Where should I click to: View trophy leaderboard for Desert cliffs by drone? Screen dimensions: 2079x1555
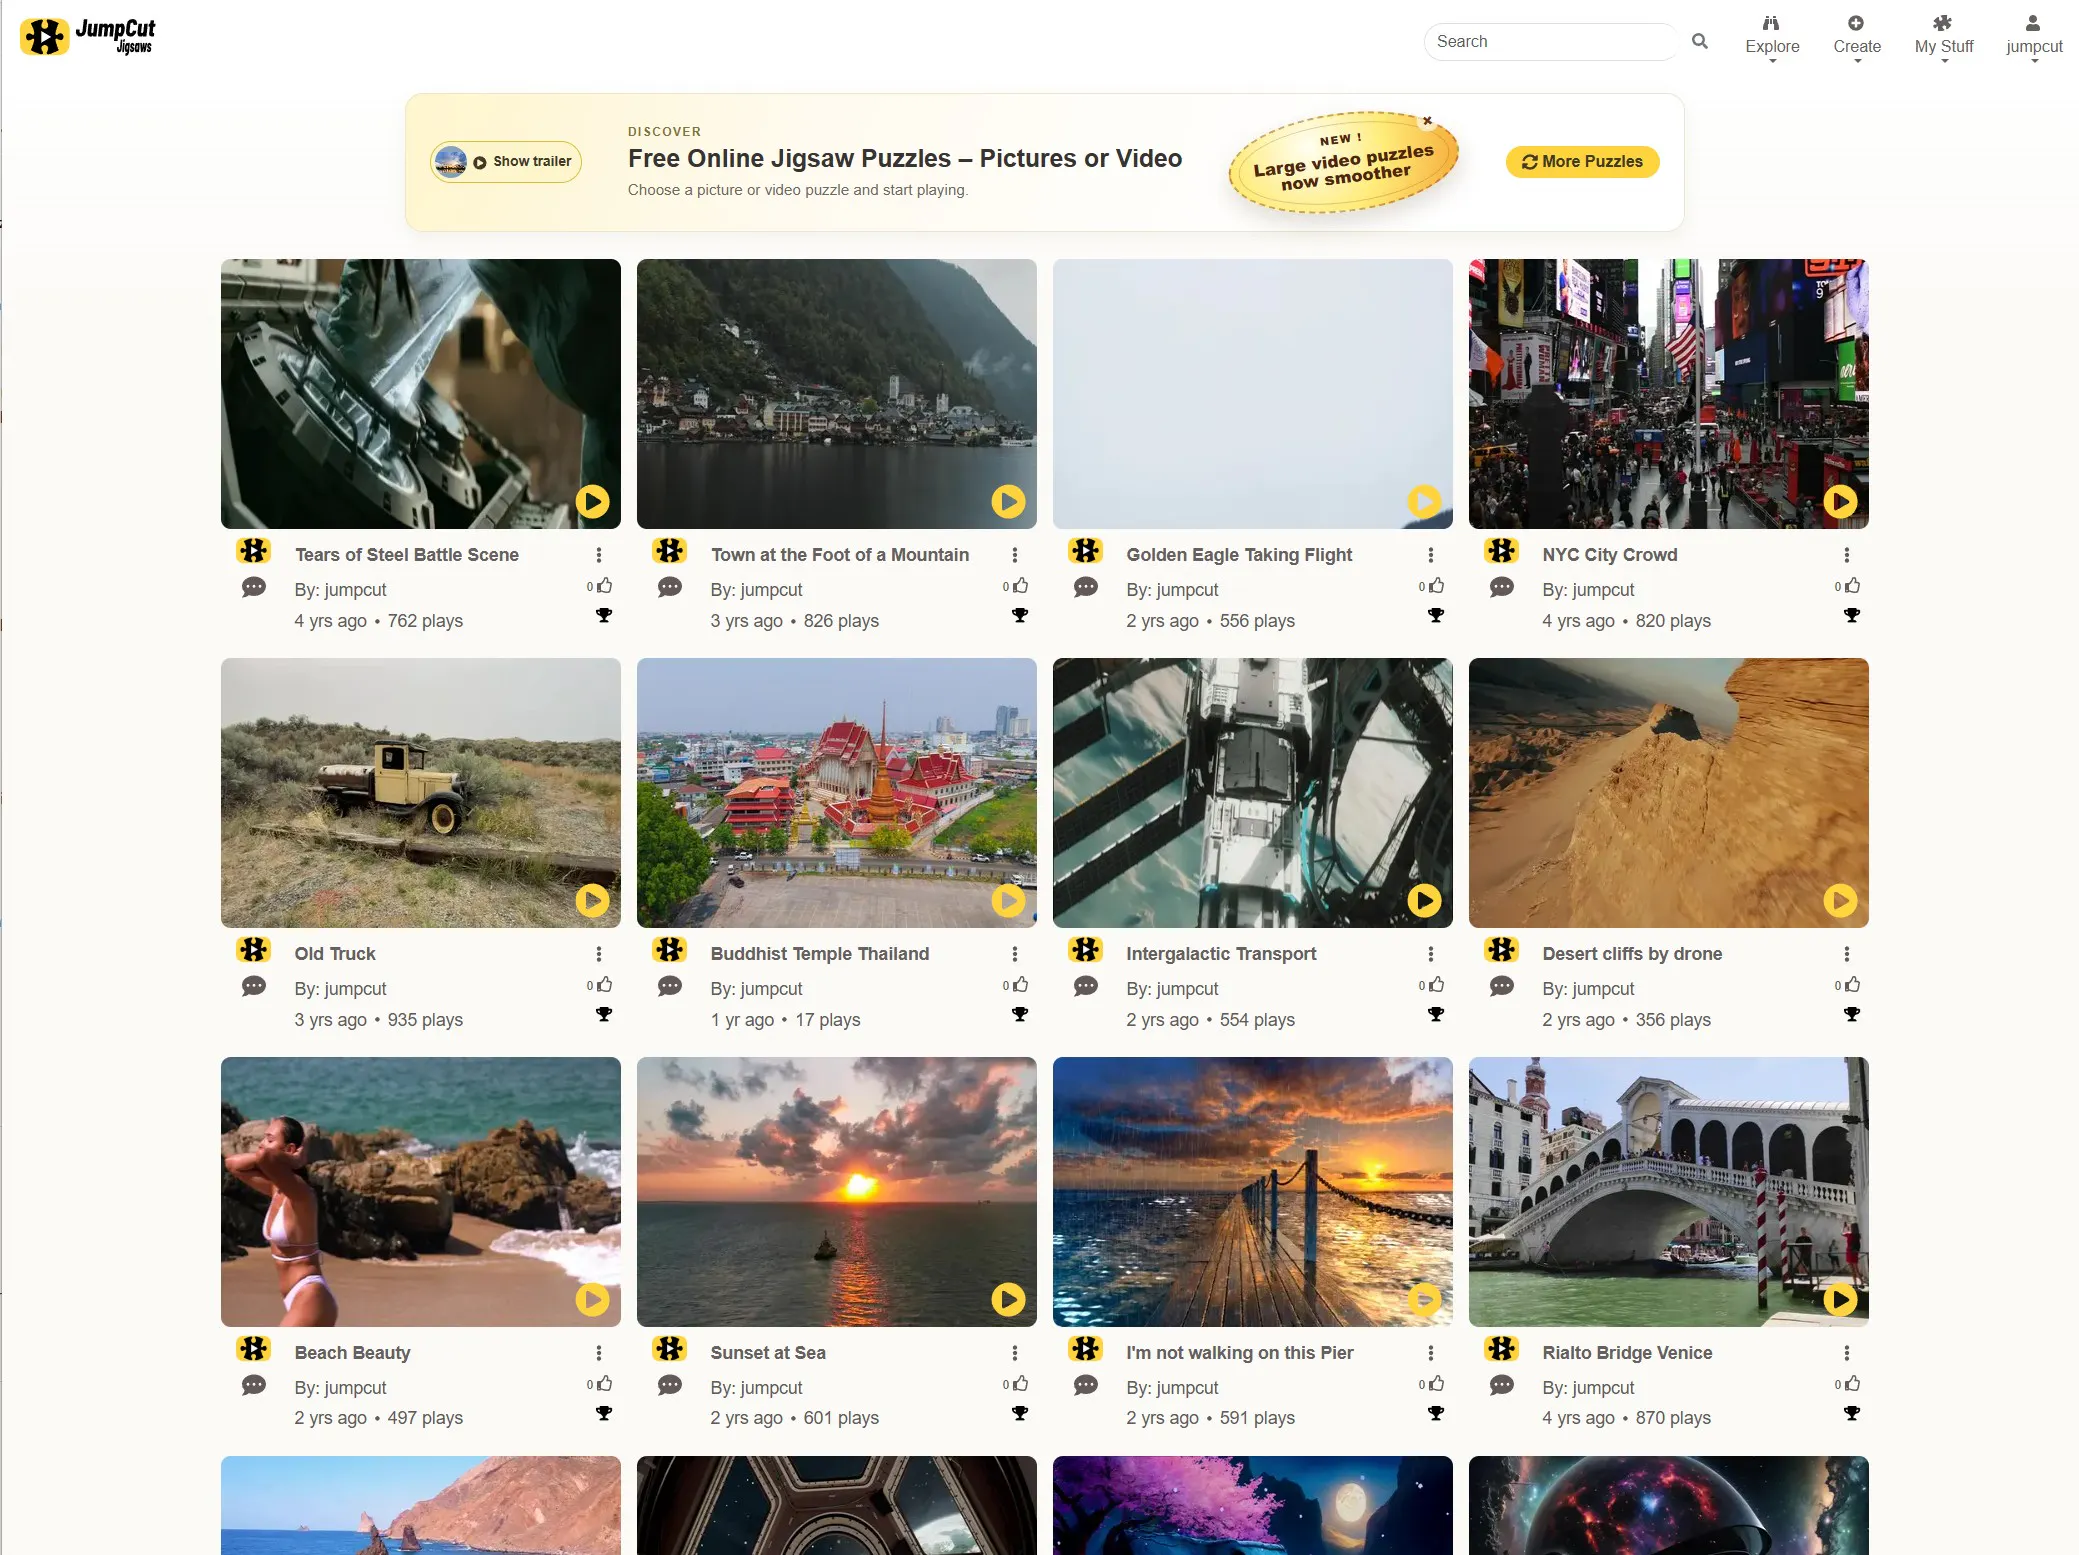[1852, 1014]
